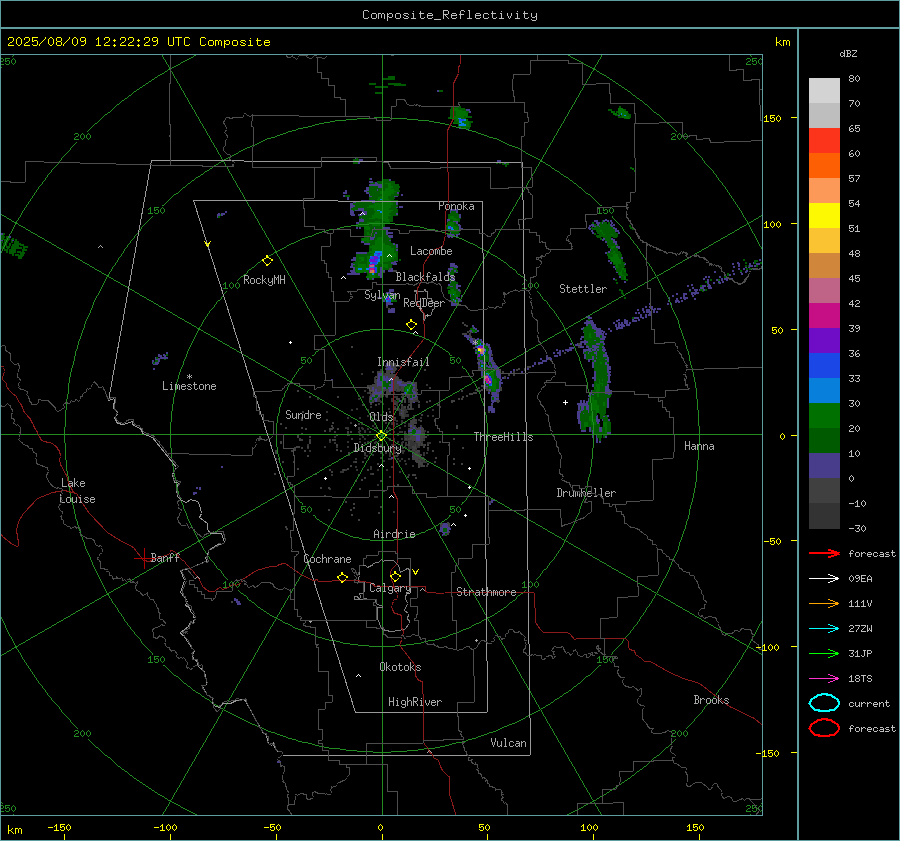Image resolution: width=900 pixels, height=841 pixels.
Task: Pick the magenta 39-42 dBZ swatch
Action: click(824, 315)
